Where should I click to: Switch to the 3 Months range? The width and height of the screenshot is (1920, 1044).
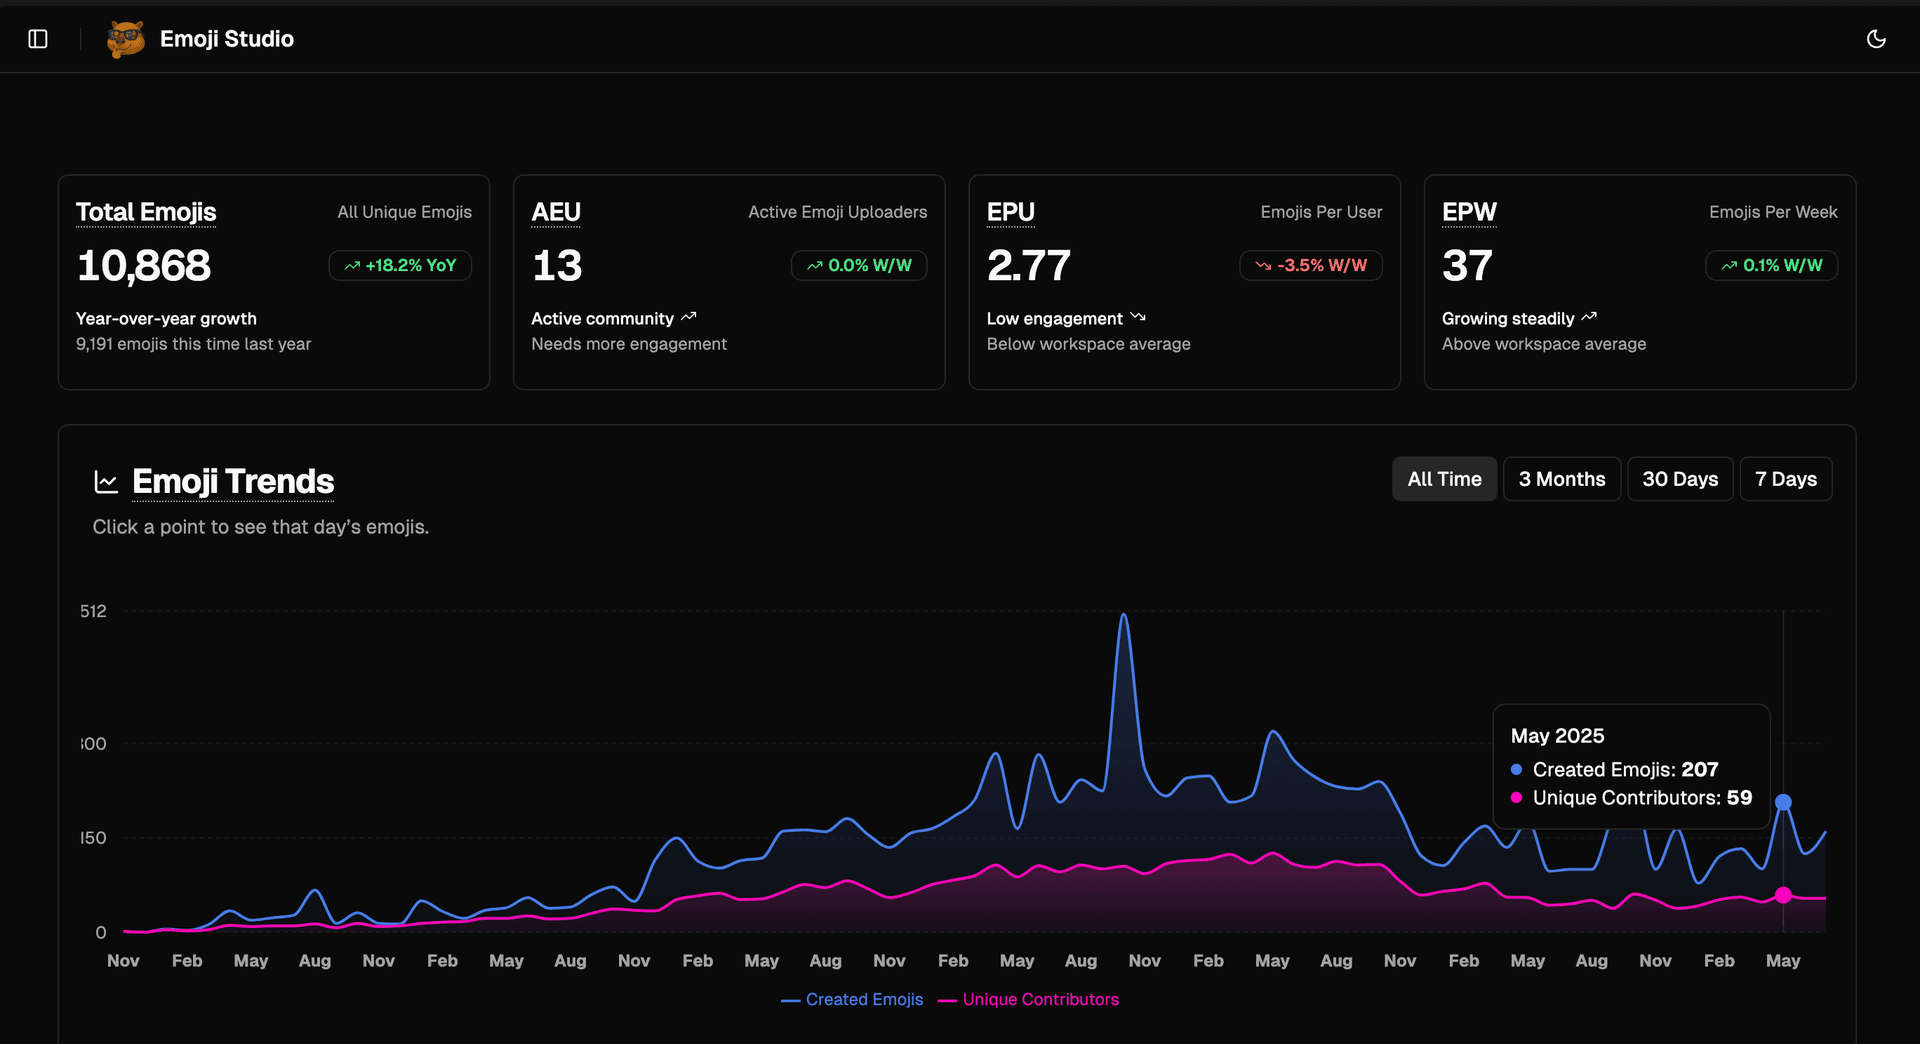(x=1561, y=479)
